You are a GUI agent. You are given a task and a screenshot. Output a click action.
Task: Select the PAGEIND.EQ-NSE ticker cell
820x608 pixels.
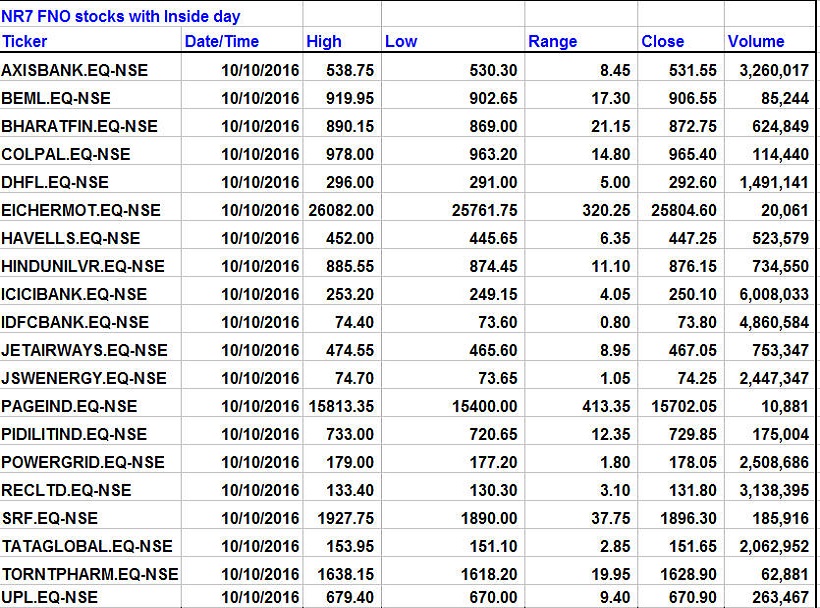coord(69,406)
